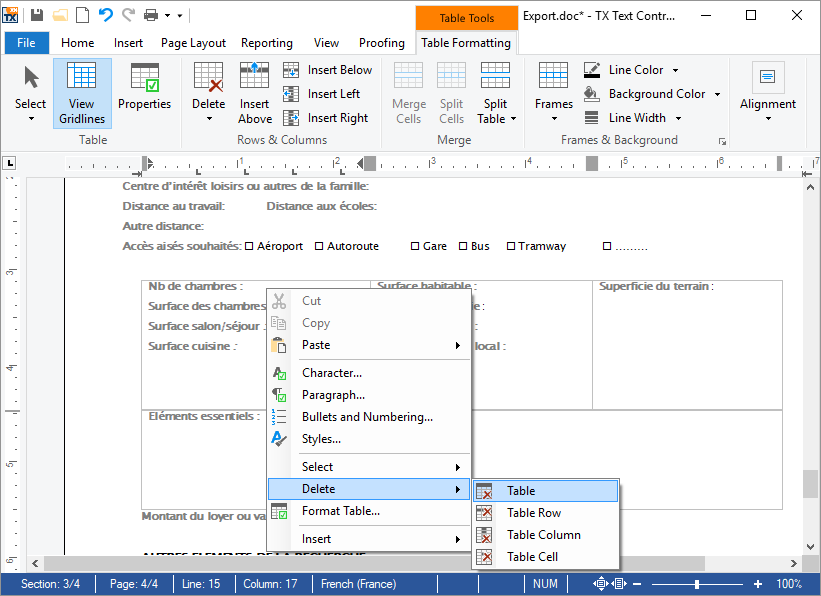Open the File tab
Image resolution: width=821 pixels, height=596 pixels.
coord(27,43)
